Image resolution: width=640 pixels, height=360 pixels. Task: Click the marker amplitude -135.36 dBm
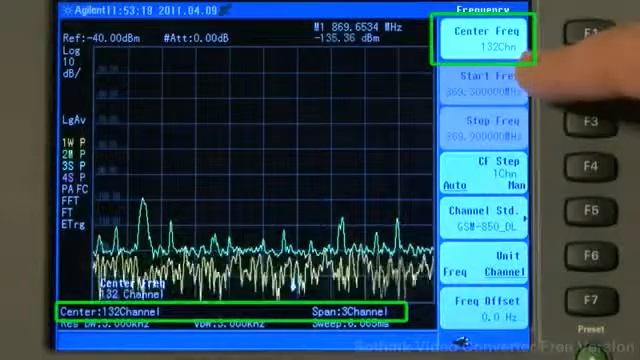(x=347, y=38)
